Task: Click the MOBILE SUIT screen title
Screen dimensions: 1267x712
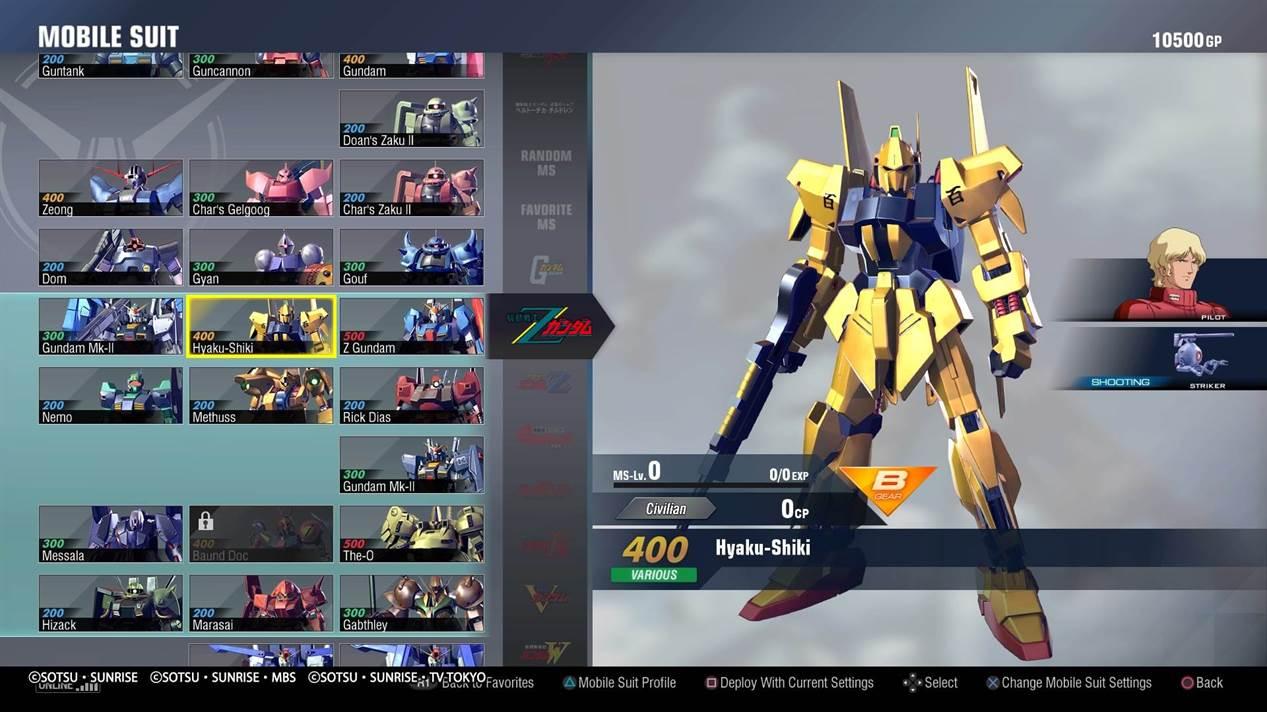Action: pos(108,37)
